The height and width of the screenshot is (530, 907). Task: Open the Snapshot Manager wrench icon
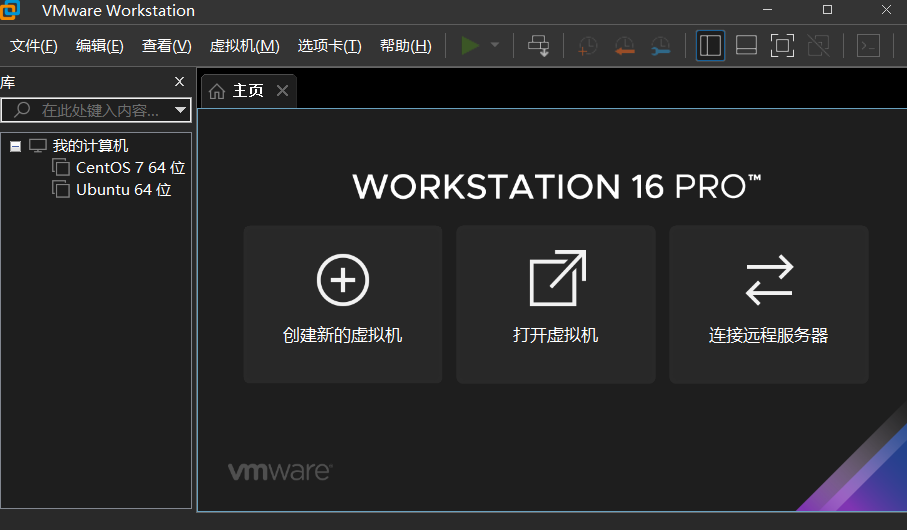660,46
